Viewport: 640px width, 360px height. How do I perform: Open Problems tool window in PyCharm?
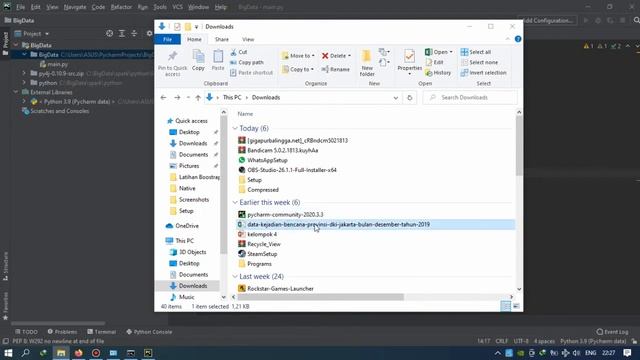tap(62, 332)
